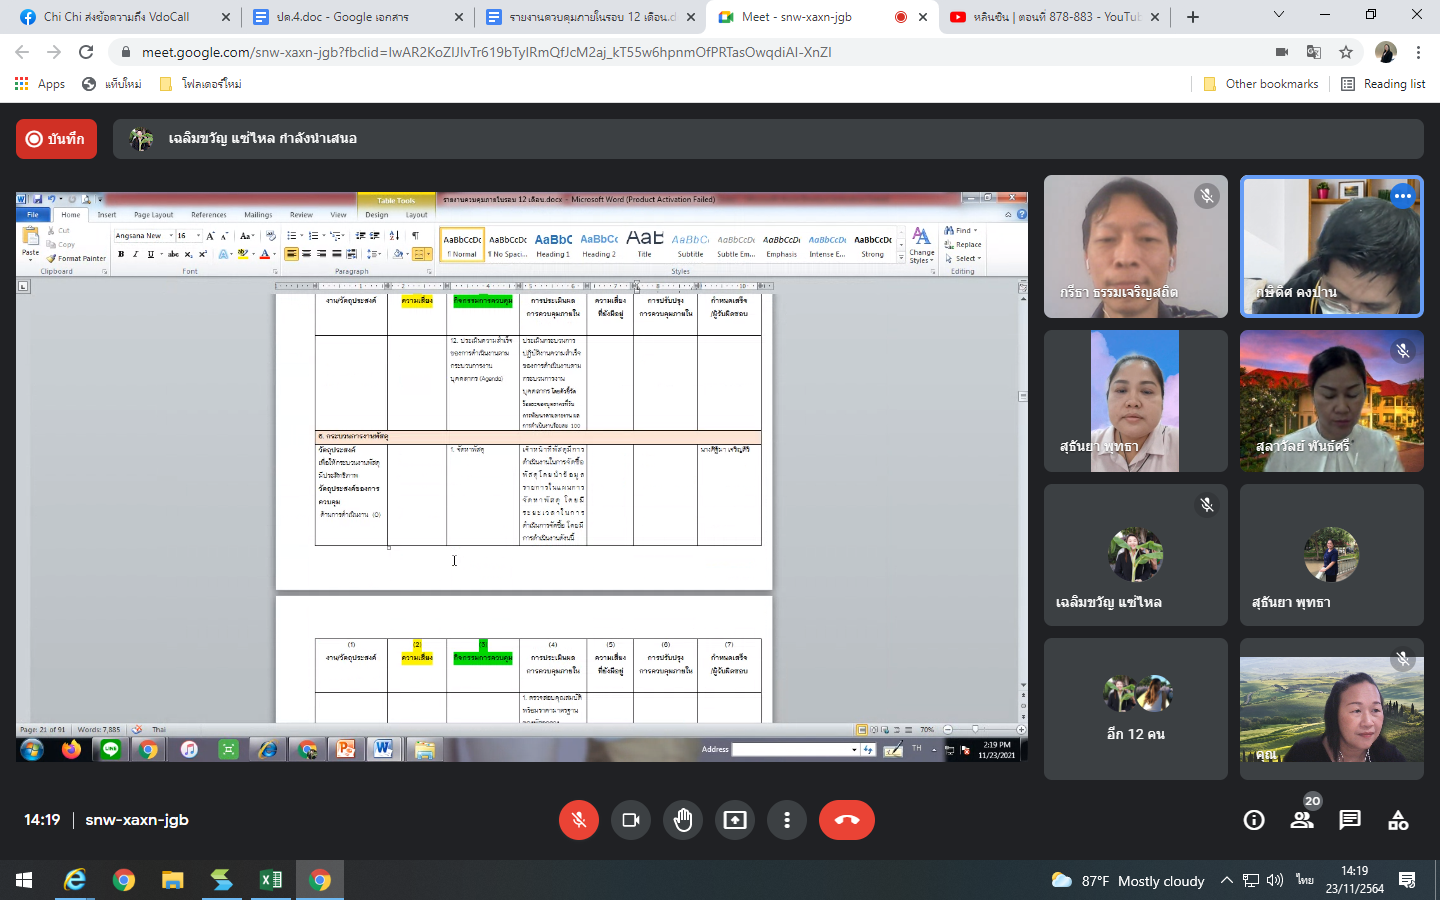
Task: Click the Present now screen share icon
Action: point(735,820)
